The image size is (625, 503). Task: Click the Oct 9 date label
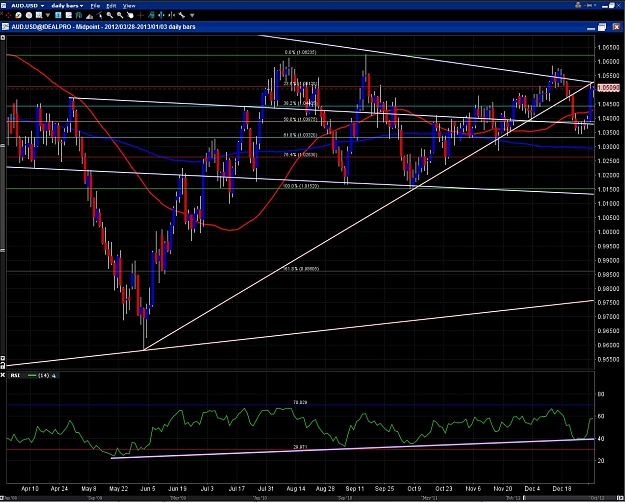[x=414, y=488]
